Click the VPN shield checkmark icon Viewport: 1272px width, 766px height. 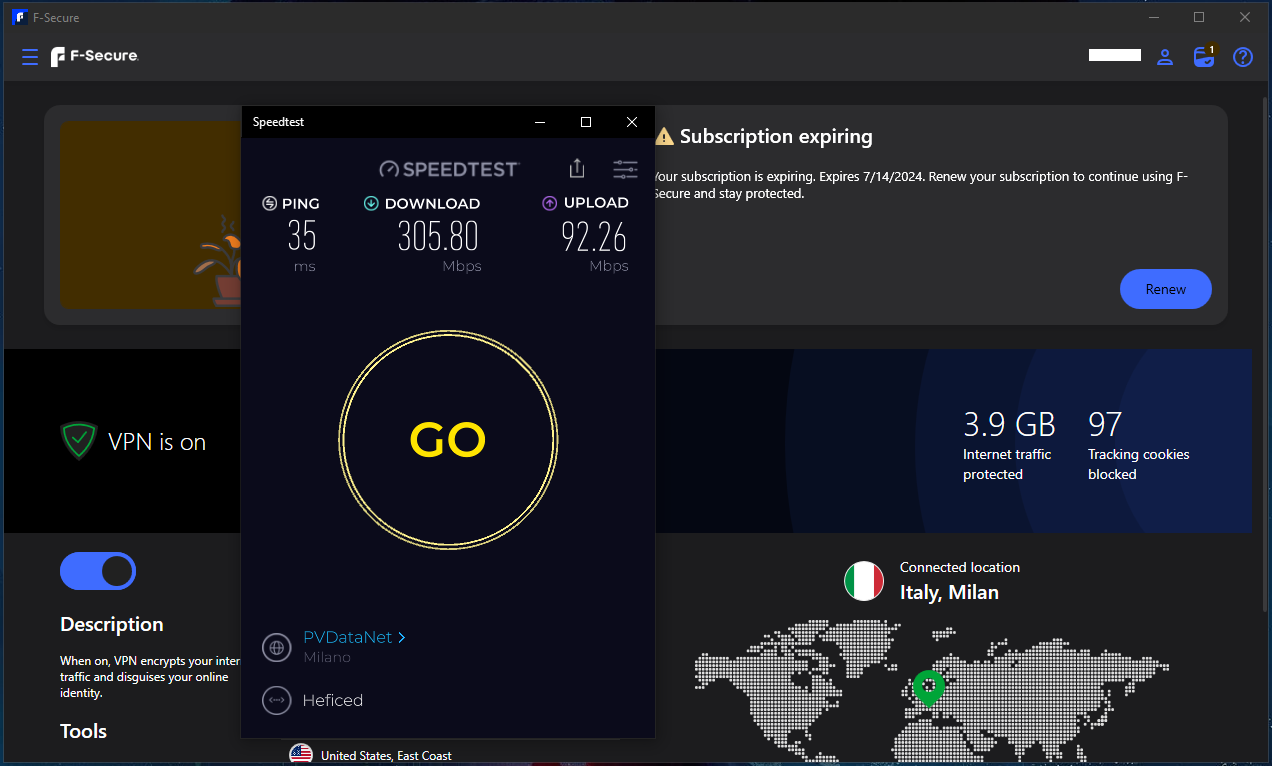[x=78, y=441]
